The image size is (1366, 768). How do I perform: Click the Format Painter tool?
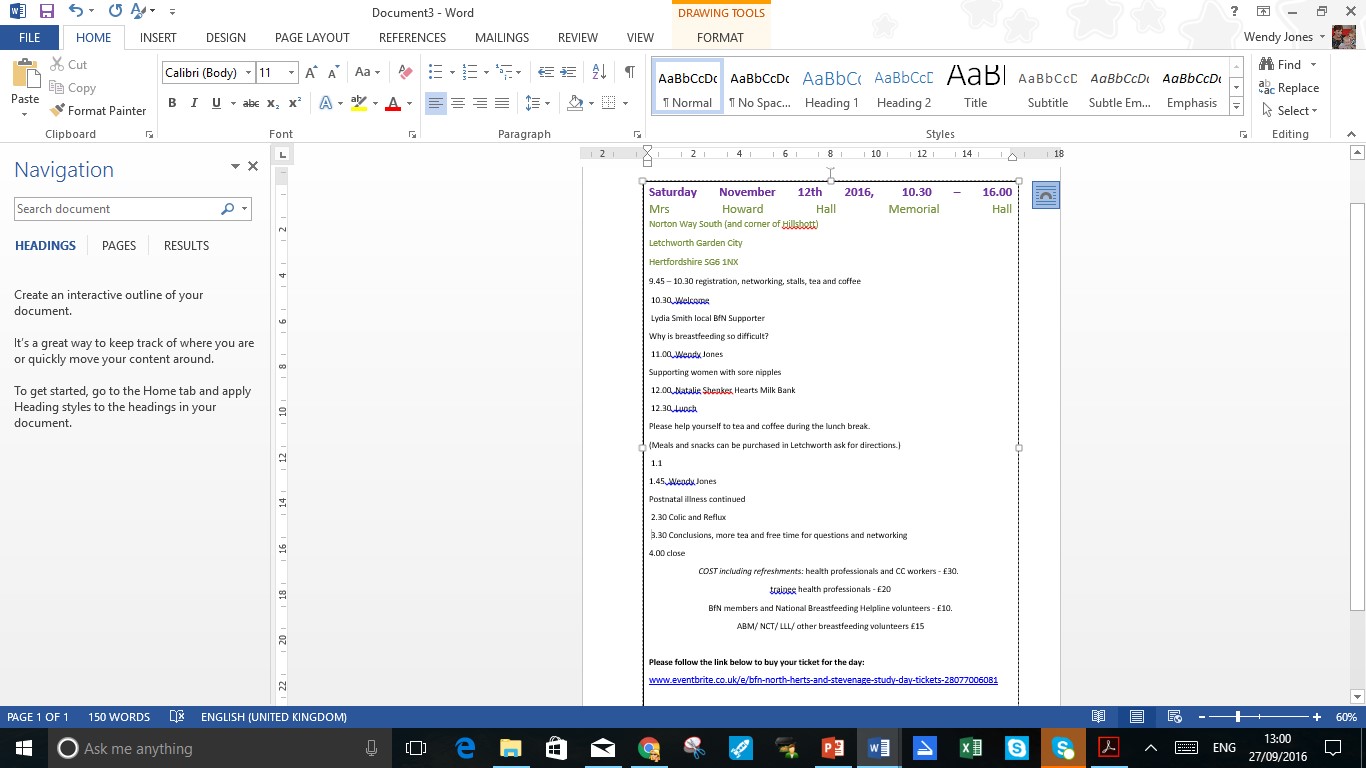click(98, 111)
